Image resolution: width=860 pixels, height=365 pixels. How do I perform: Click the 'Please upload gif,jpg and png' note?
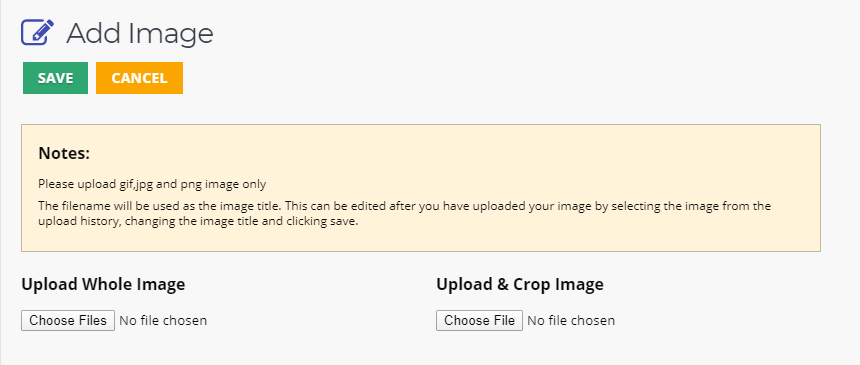(x=152, y=184)
